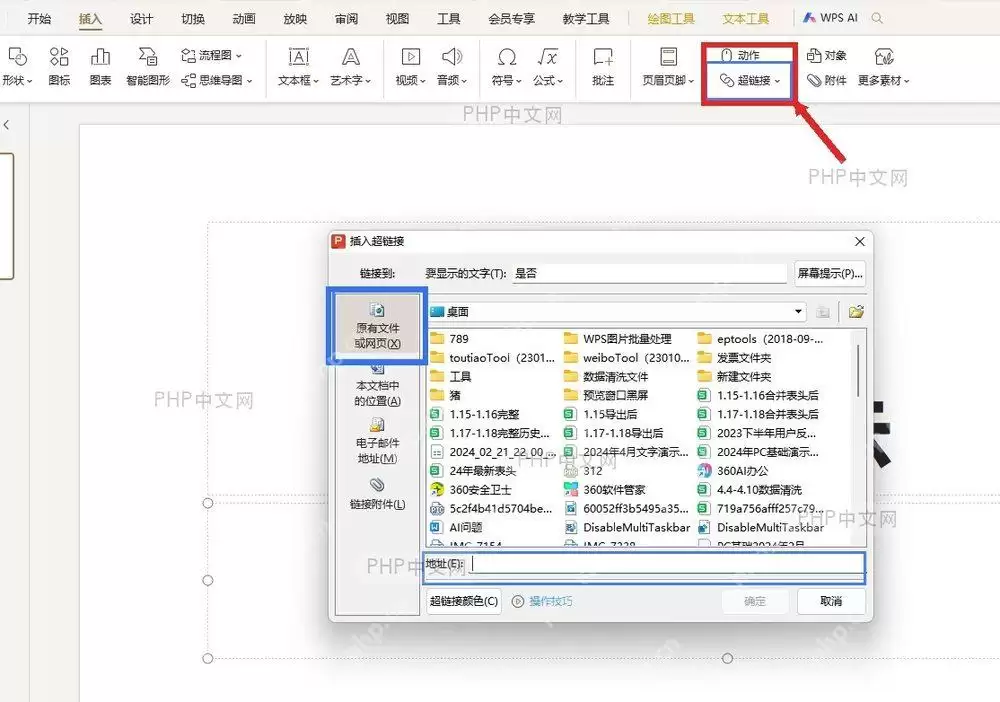The image size is (1000, 702).
Task: Click the 超链接颜色(C) button
Action: pos(464,601)
